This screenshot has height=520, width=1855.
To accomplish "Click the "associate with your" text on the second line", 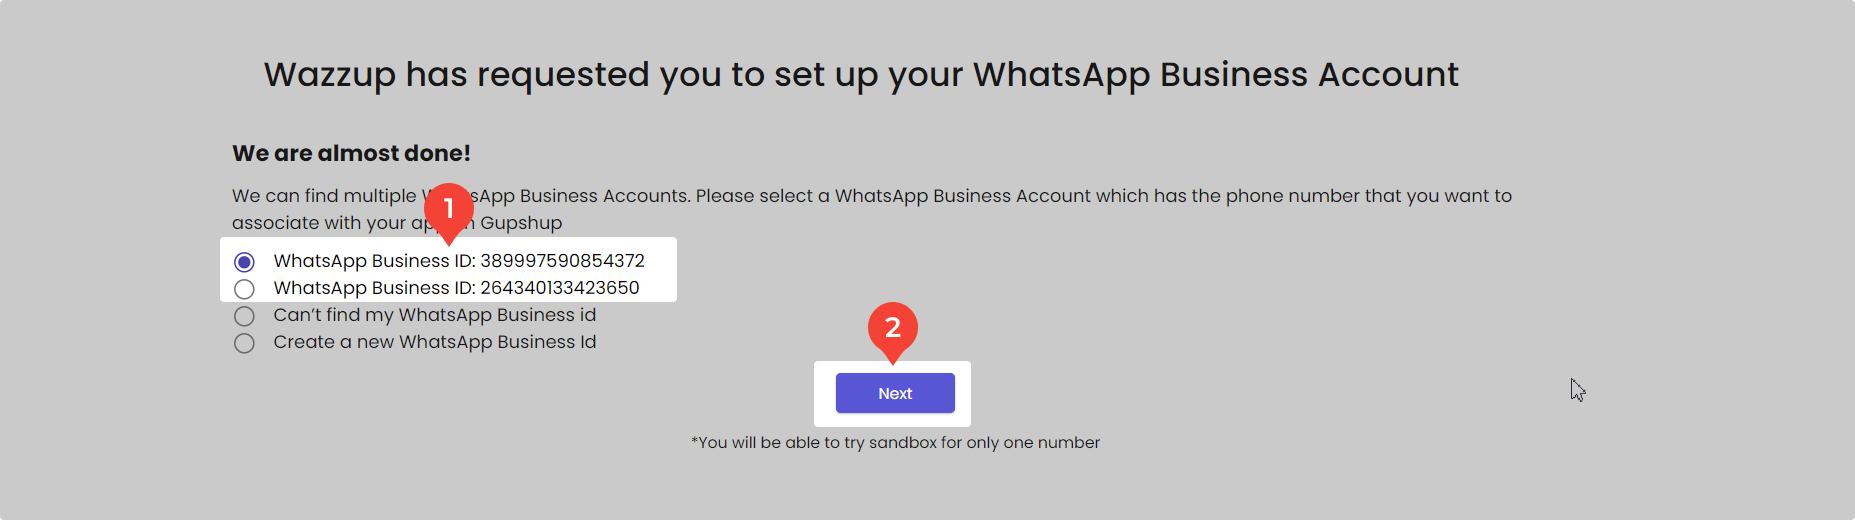I will pyautogui.click(x=319, y=223).
